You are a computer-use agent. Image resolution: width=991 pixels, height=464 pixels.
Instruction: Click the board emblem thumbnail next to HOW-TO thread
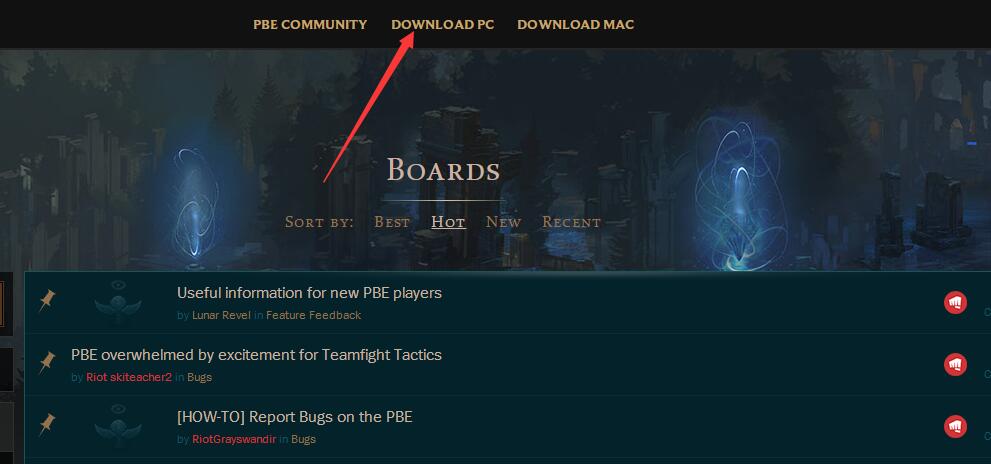pyautogui.click(x=118, y=427)
